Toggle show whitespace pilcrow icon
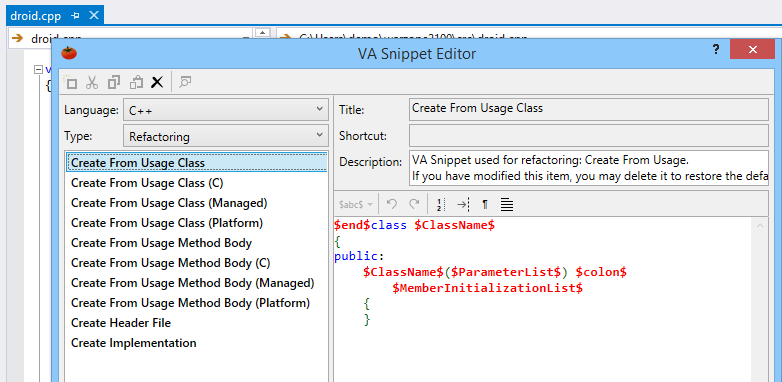782x382 pixels. coord(485,204)
